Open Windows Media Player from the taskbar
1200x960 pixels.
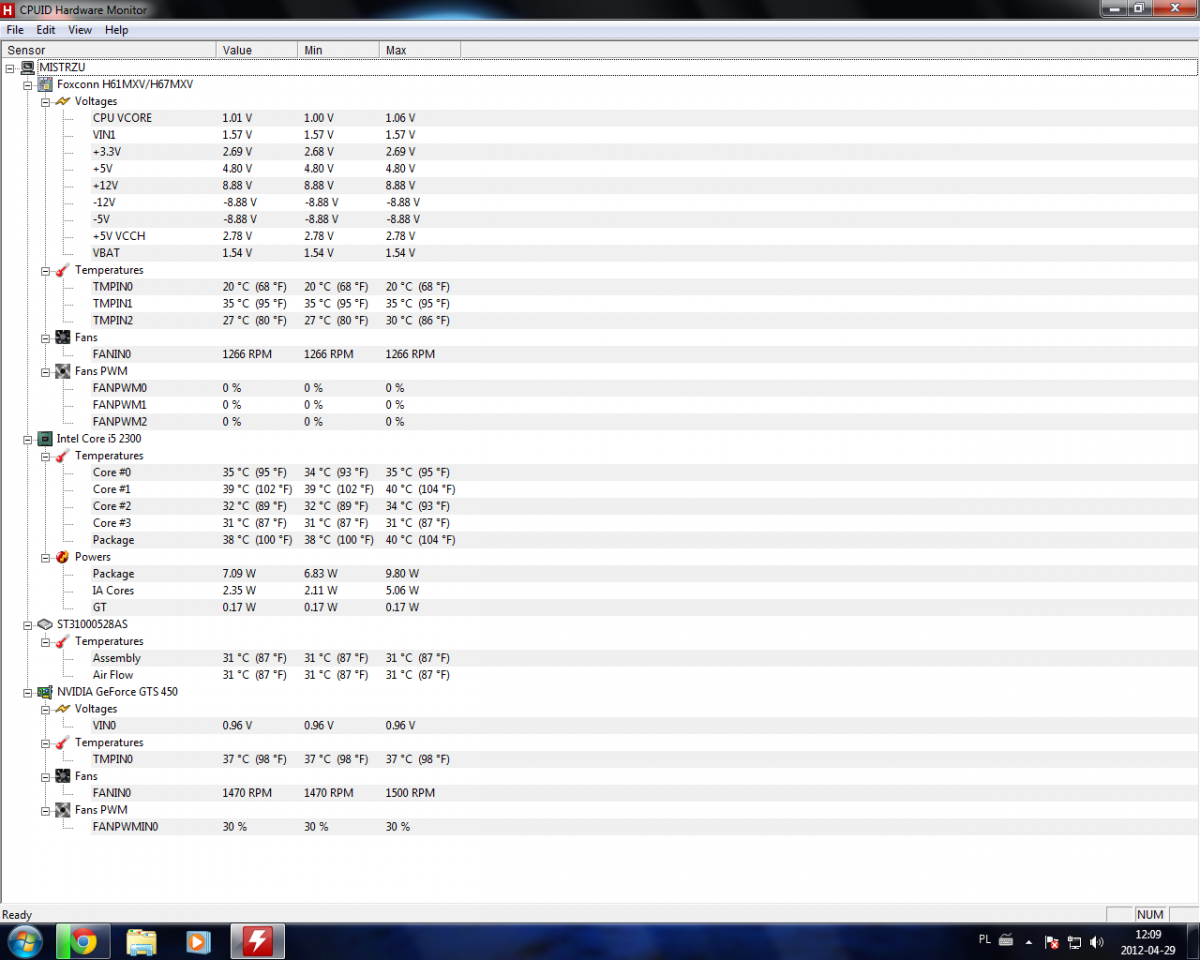(x=198, y=942)
